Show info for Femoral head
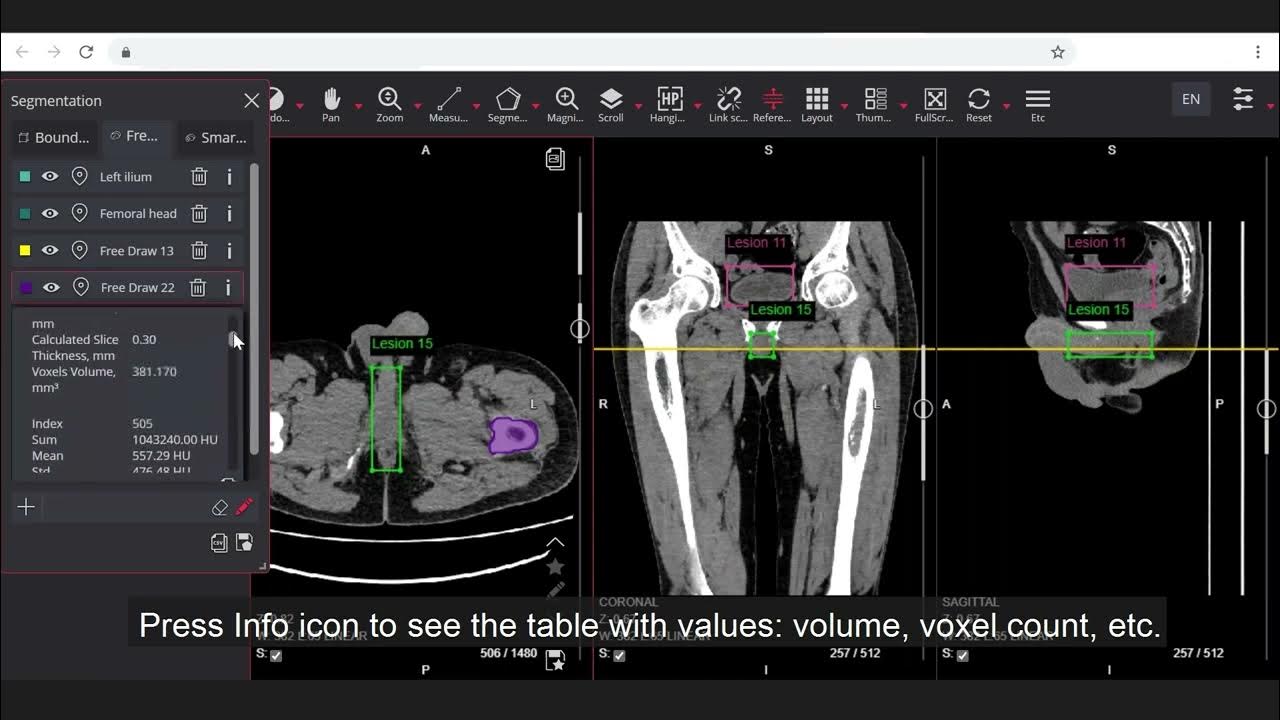1280x720 pixels. pos(229,214)
